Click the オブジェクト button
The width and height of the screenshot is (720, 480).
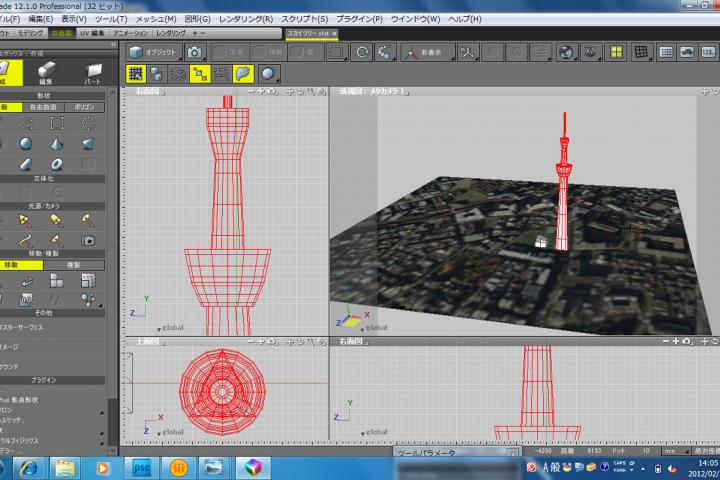point(153,52)
